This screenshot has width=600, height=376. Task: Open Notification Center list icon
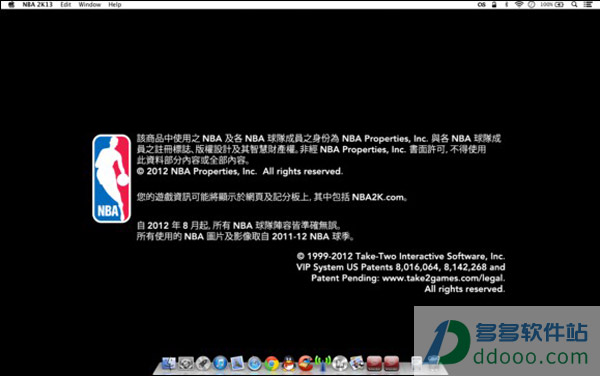pos(588,5)
